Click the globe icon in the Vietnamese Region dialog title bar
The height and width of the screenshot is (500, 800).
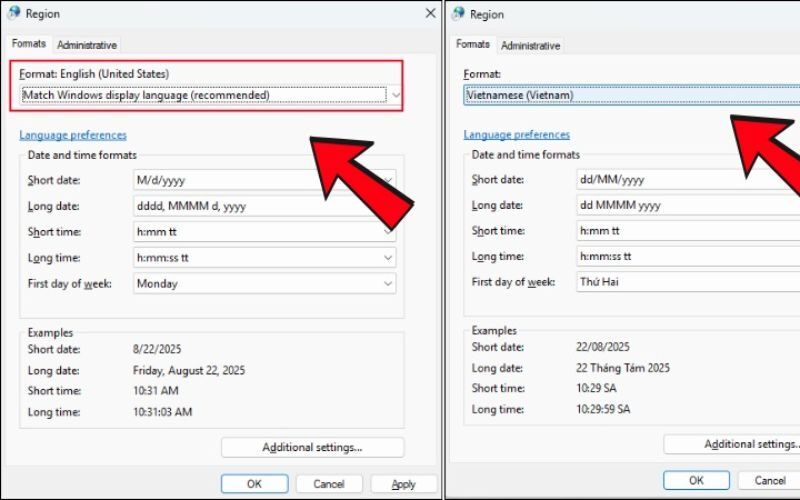[x=458, y=14]
